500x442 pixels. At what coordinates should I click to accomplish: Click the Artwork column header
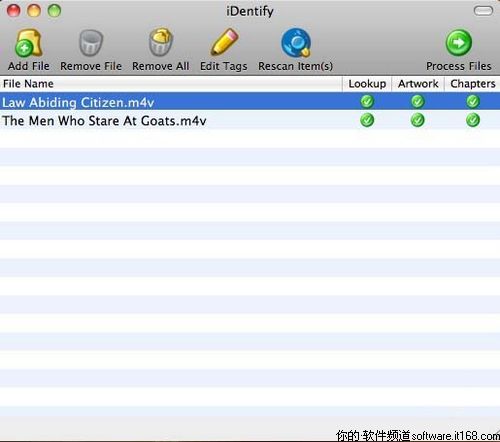[x=418, y=84]
